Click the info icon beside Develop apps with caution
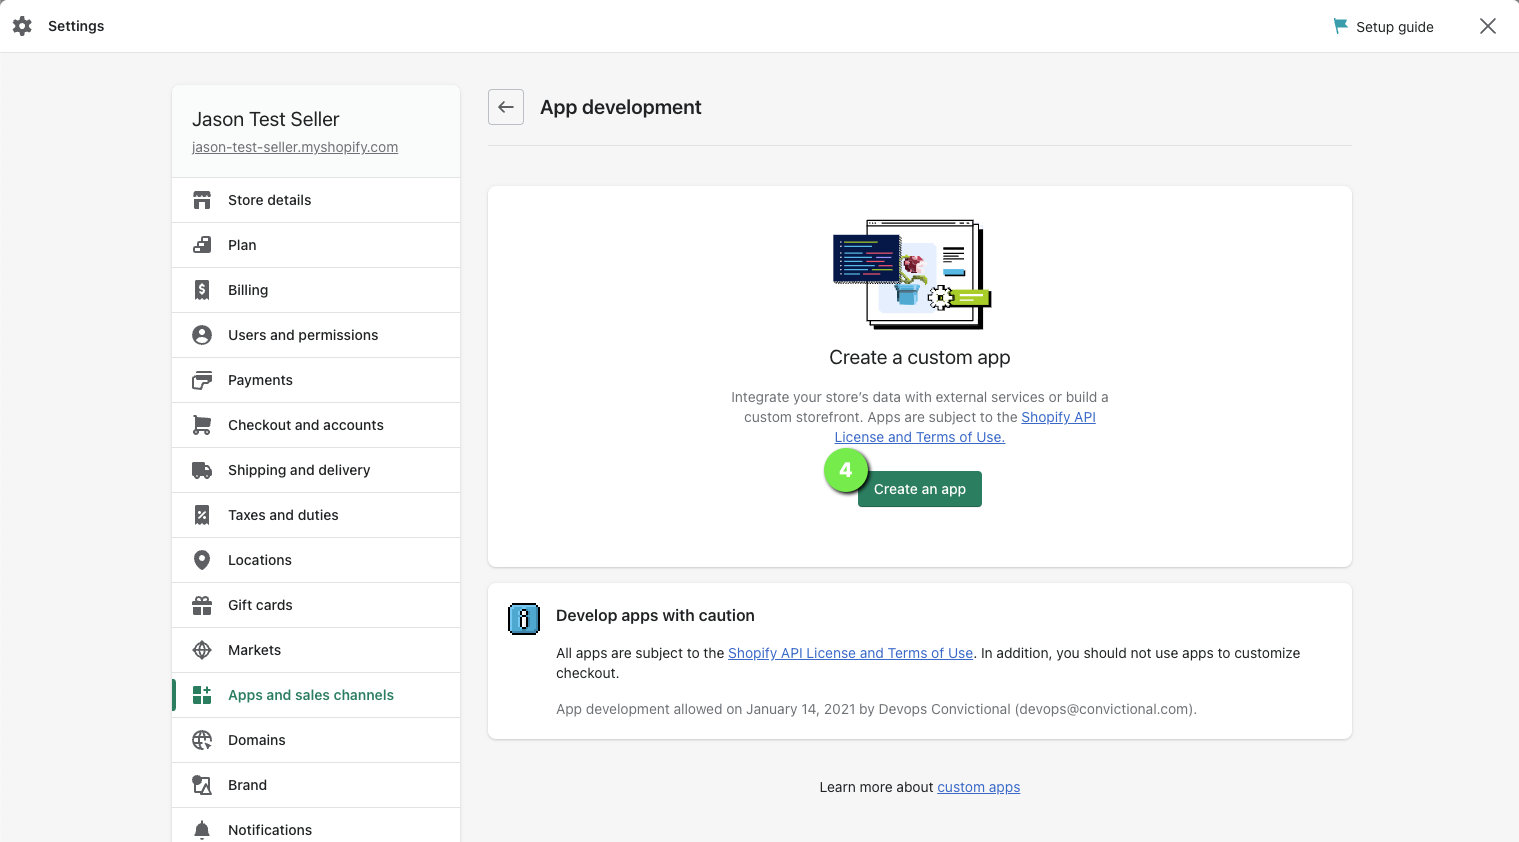Image resolution: width=1519 pixels, height=842 pixels. point(524,619)
